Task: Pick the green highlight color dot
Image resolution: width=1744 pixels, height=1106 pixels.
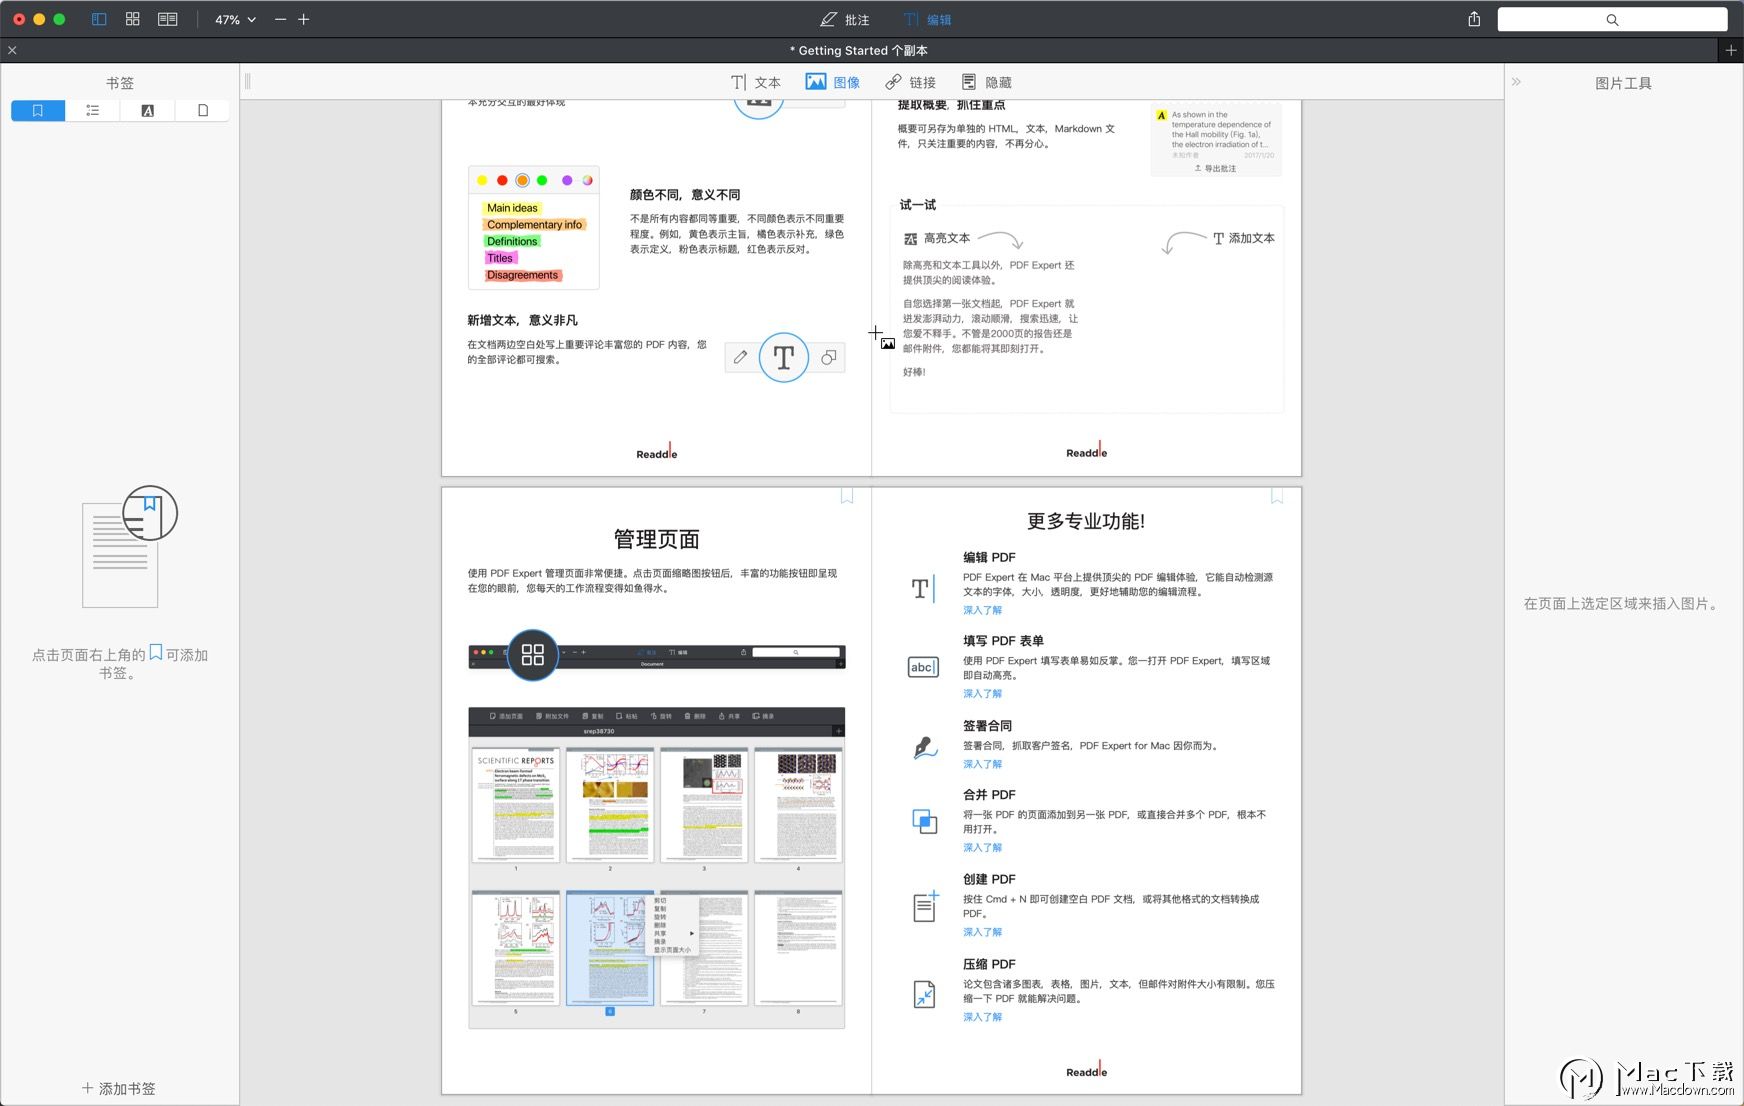Action: coord(542,180)
